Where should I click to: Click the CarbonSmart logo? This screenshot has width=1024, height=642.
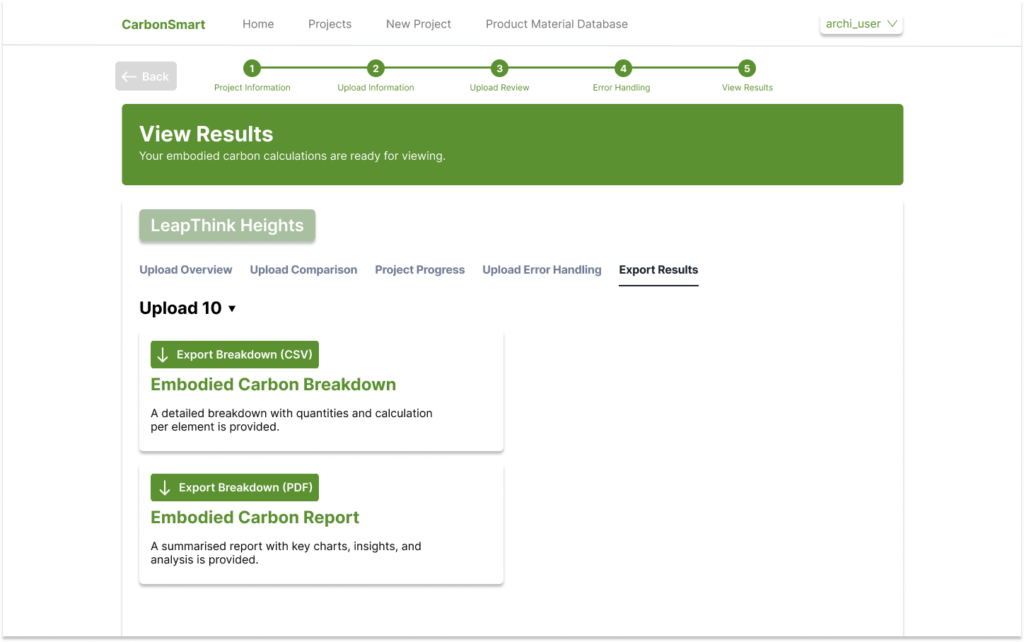163,23
